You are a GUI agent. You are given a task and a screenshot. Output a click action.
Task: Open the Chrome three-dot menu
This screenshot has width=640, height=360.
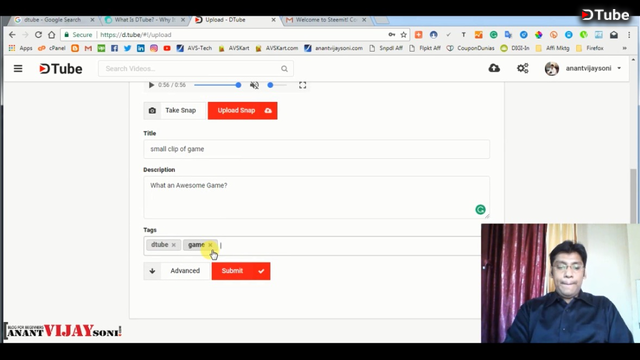coord(629,35)
